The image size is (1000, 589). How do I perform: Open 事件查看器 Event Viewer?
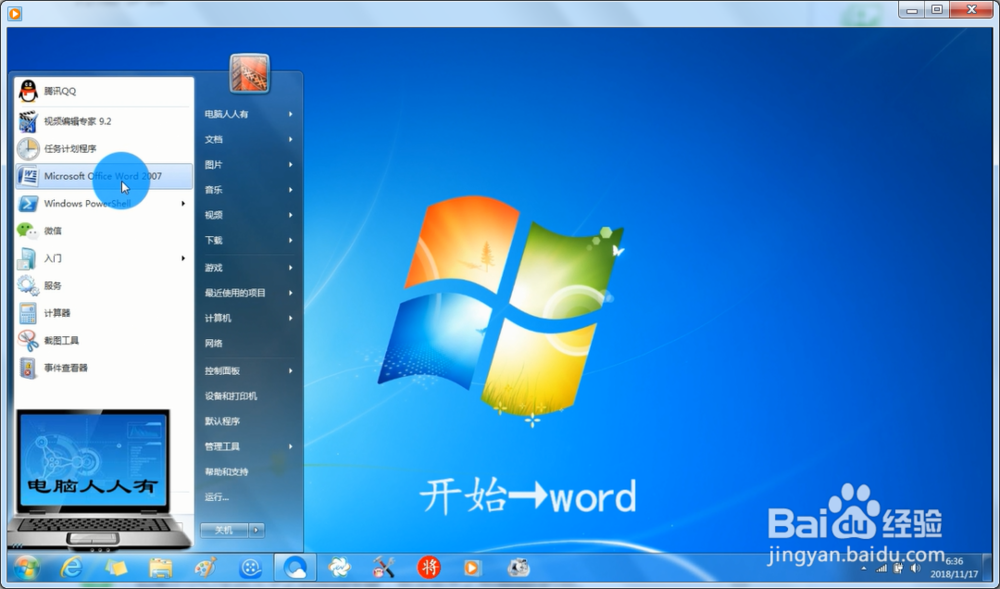pyautogui.click(x=103, y=368)
